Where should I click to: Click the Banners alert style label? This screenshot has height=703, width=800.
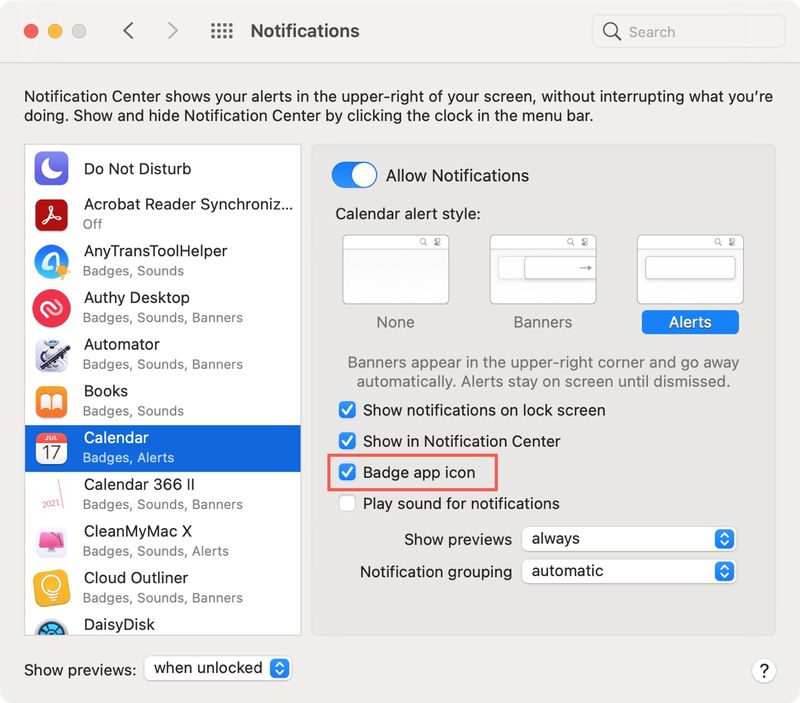pyautogui.click(x=543, y=322)
